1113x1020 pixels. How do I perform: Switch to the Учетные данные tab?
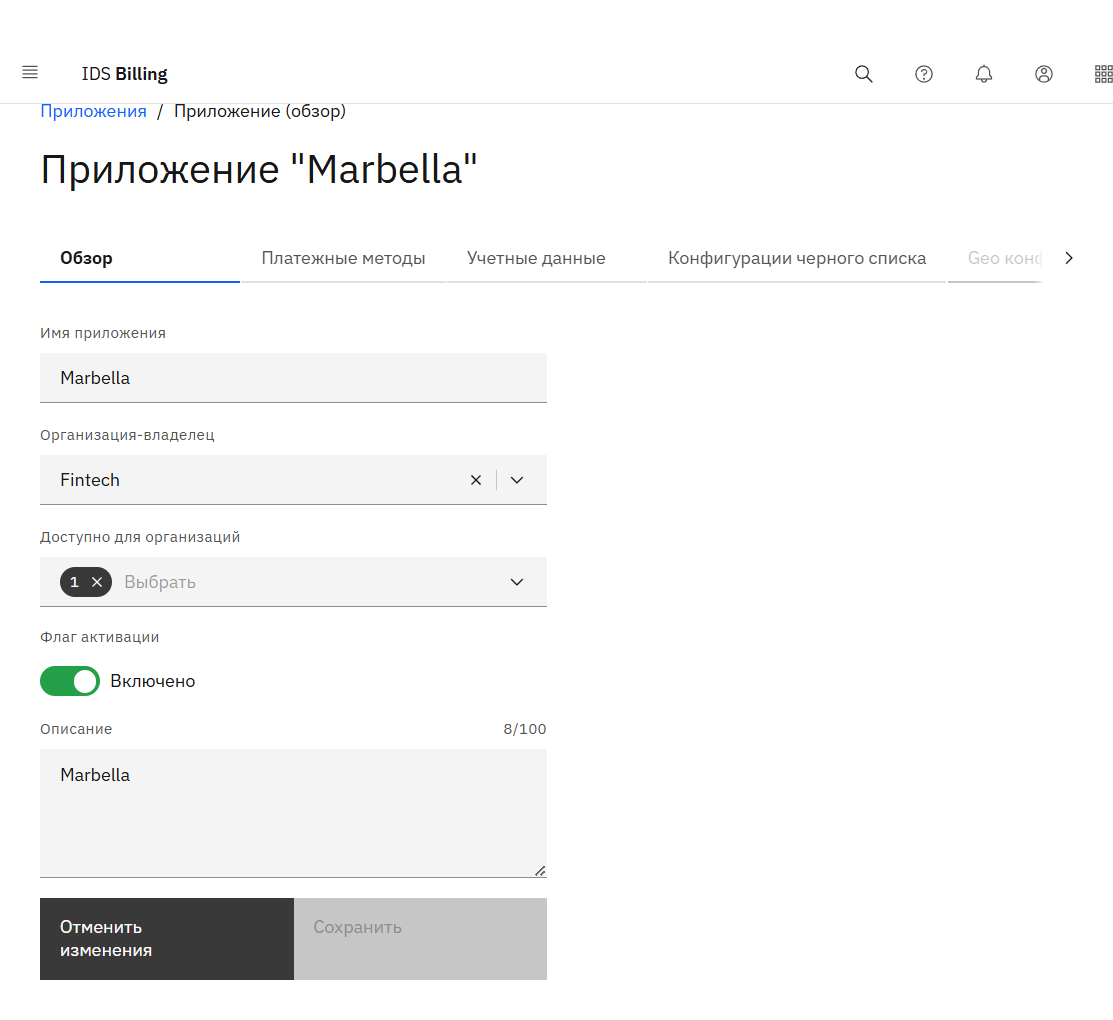point(536,258)
